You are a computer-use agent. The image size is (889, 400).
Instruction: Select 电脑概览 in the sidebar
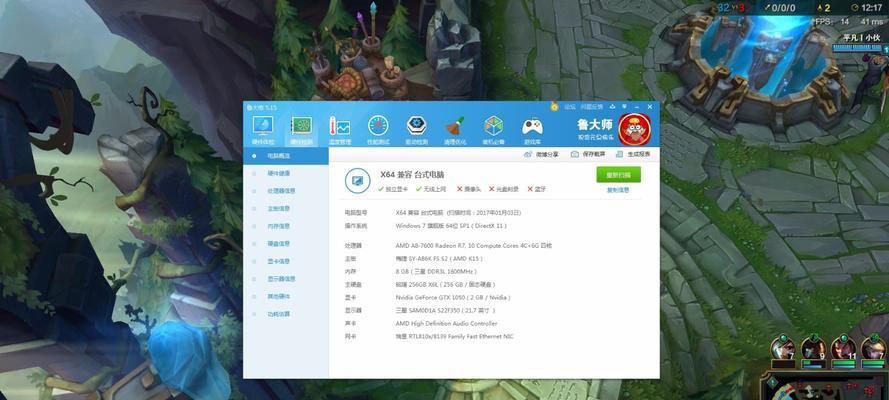(x=286, y=156)
